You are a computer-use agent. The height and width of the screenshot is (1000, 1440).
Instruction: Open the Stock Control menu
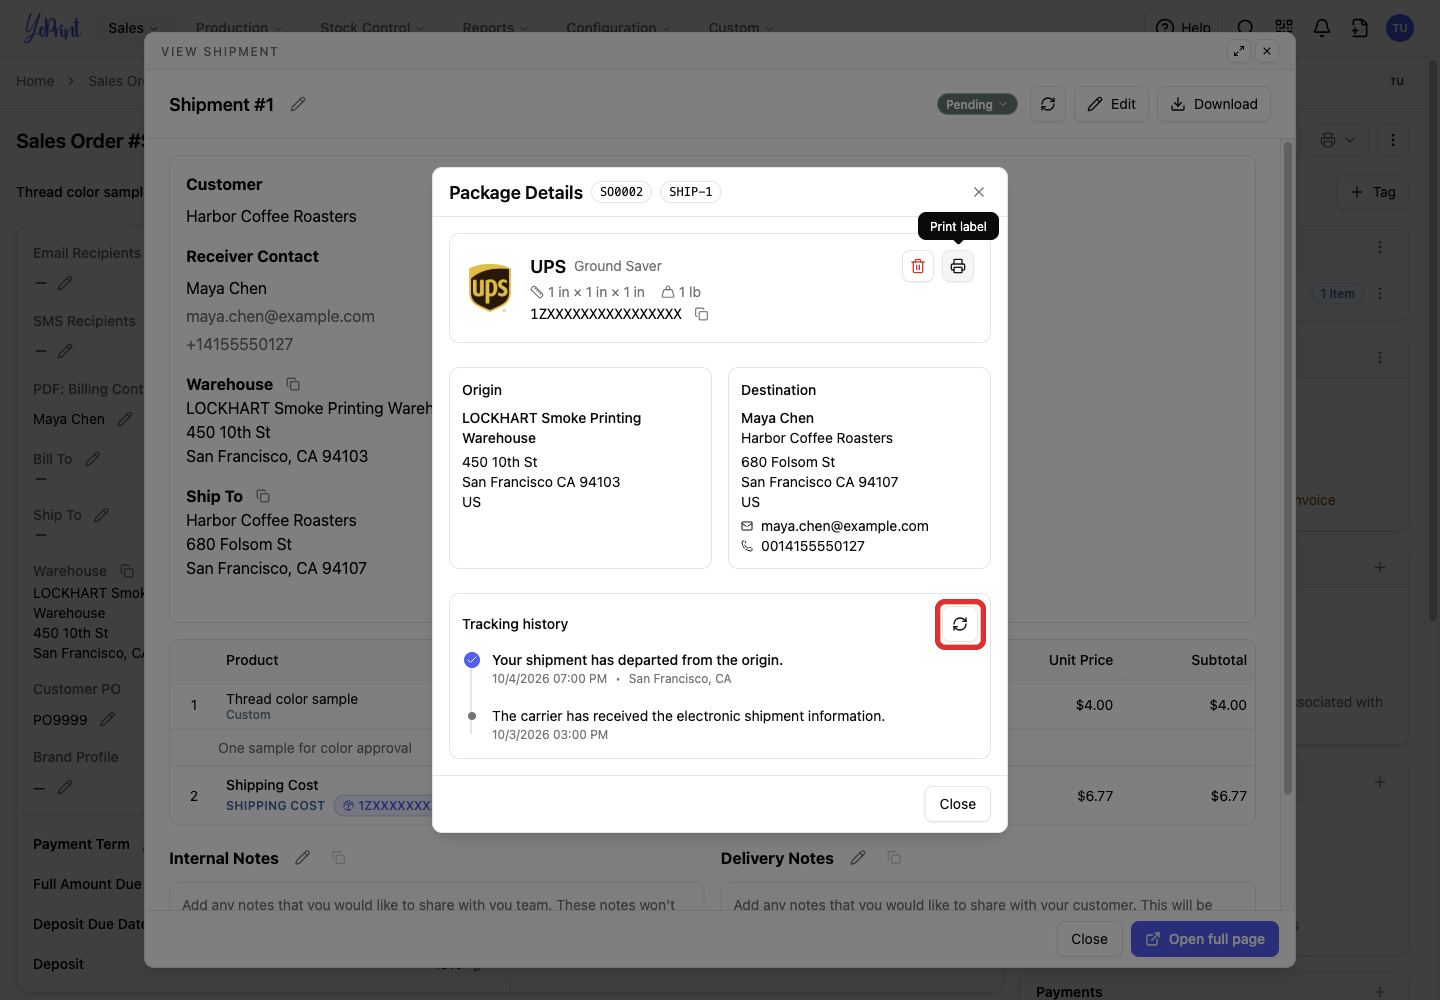tap(372, 28)
